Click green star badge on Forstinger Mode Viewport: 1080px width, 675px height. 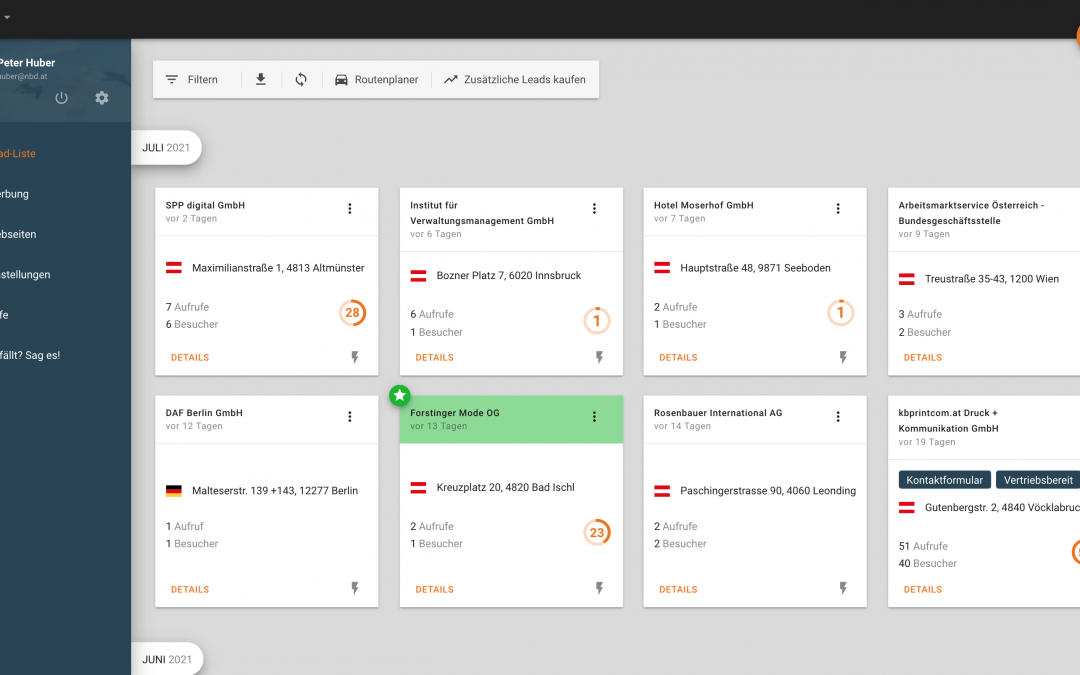click(399, 395)
